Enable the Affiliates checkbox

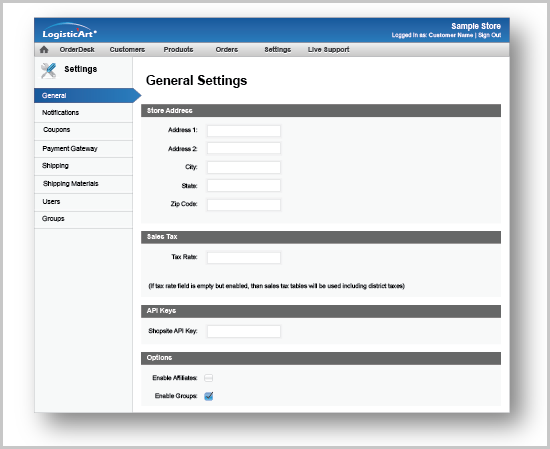pos(208,378)
